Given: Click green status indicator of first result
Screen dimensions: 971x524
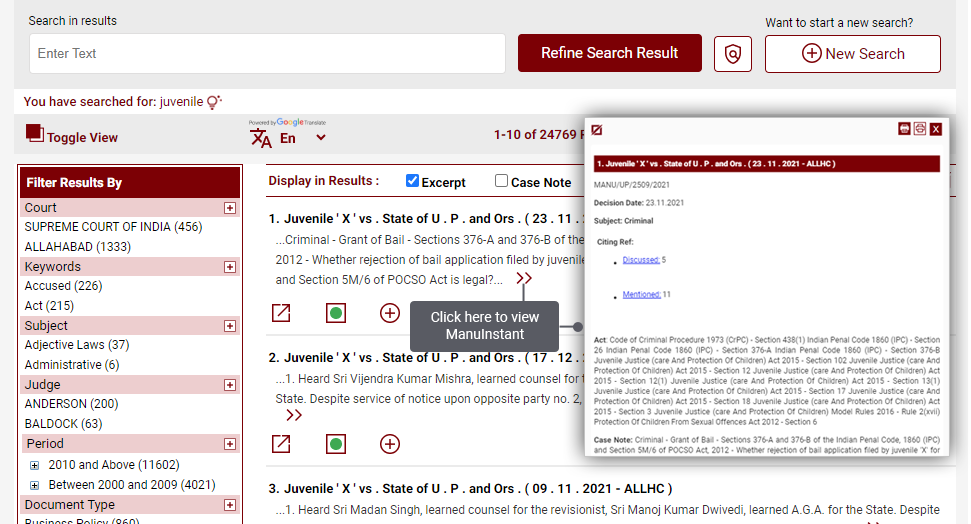Looking at the screenshot, I should [x=336, y=313].
